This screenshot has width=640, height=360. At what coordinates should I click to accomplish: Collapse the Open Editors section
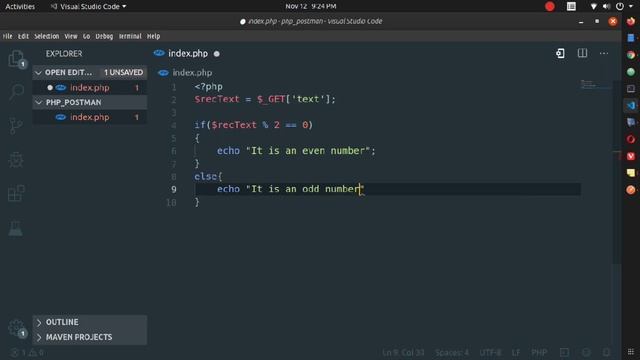(38, 73)
